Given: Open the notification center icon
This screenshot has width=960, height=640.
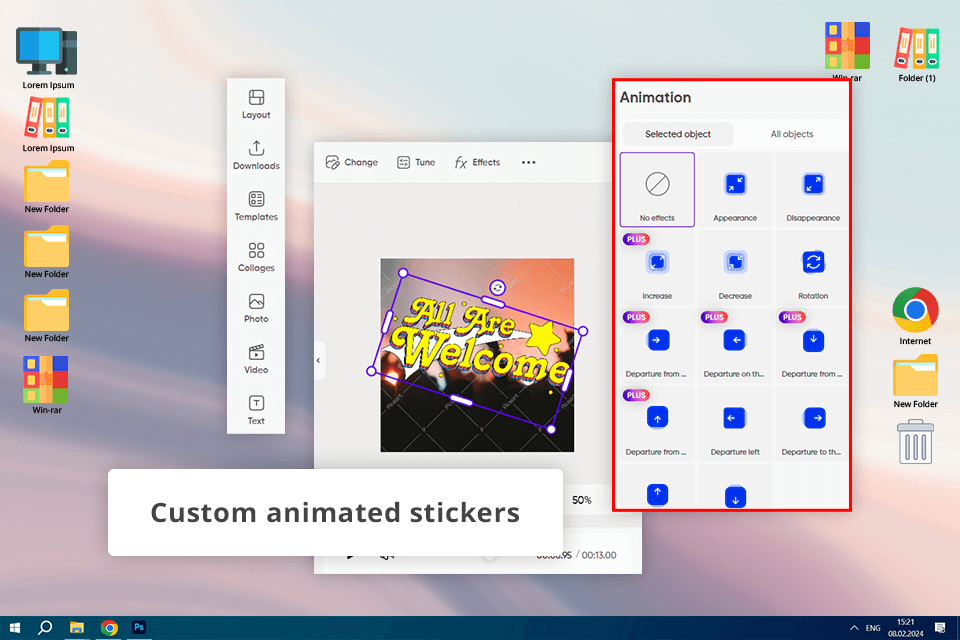Looking at the screenshot, I should coord(940,628).
